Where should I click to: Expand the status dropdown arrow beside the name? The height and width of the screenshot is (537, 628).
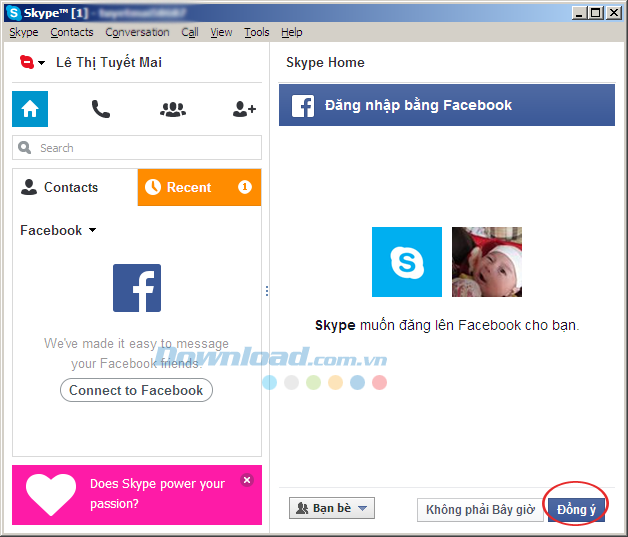(41, 63)
